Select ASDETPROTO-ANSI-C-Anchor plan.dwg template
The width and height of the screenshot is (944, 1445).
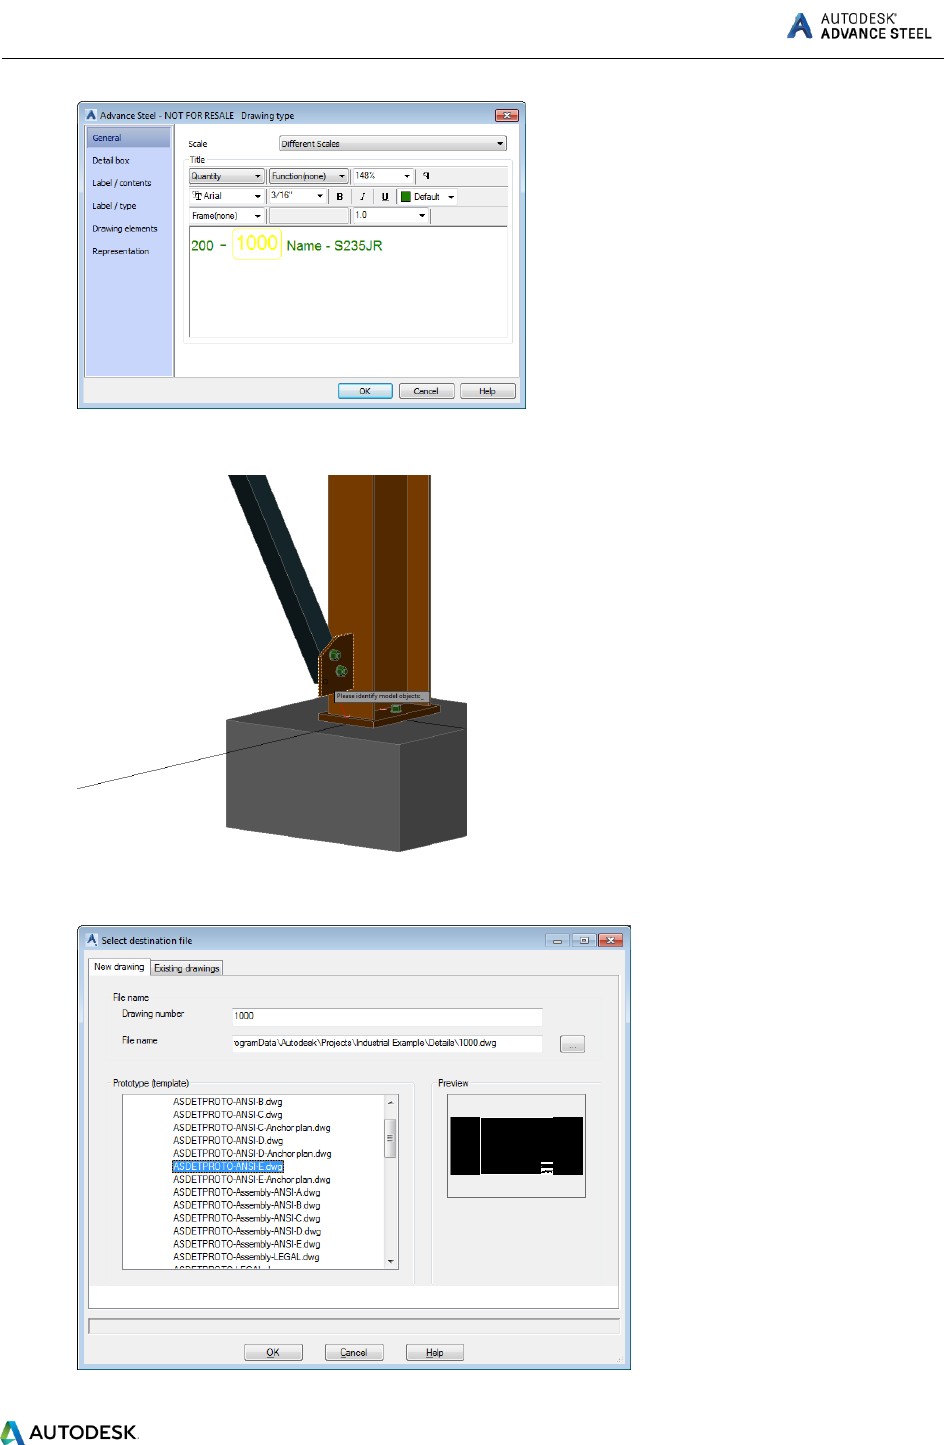[x=252, y=1128]
